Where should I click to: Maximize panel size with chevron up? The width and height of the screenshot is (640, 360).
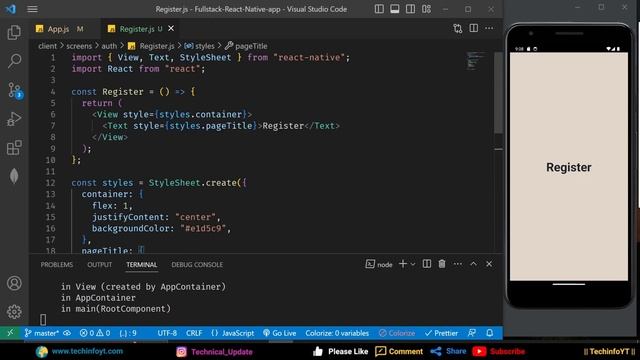[473, 264]
